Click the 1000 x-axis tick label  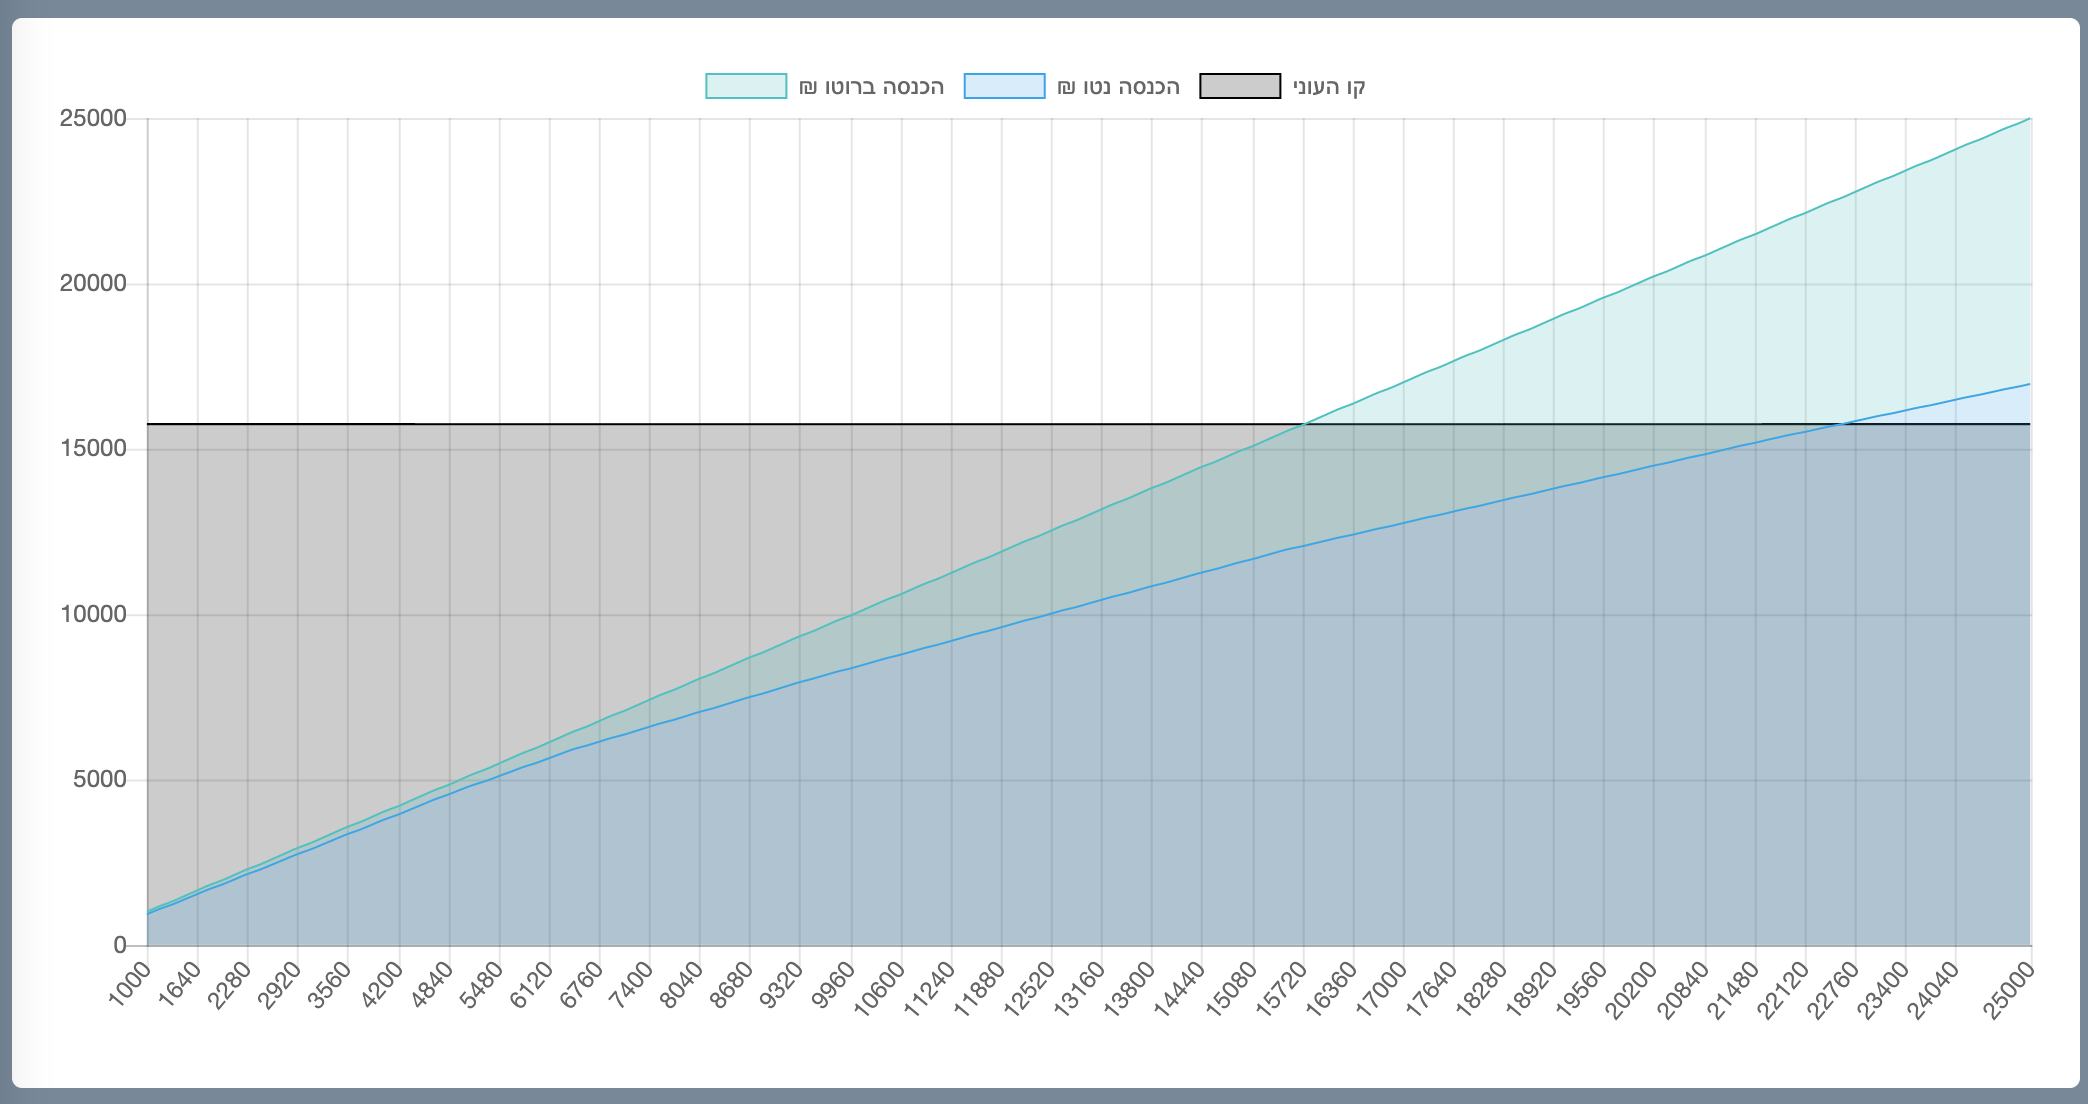pos(128,984)
